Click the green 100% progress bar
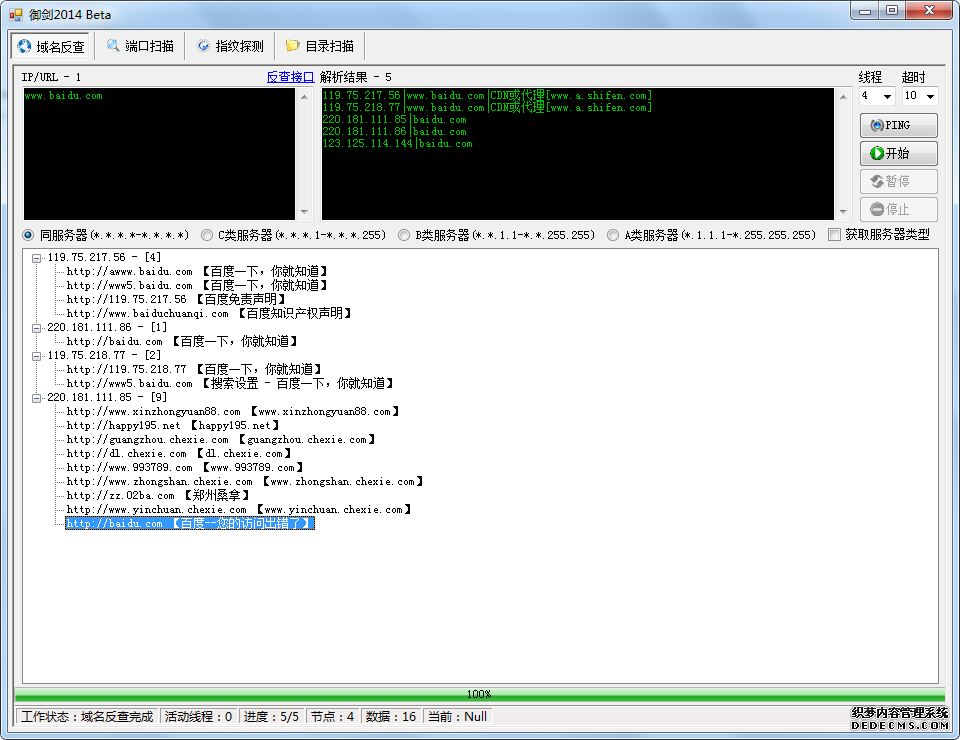Viewport: 960px width, 740px height. pos(479,694)
